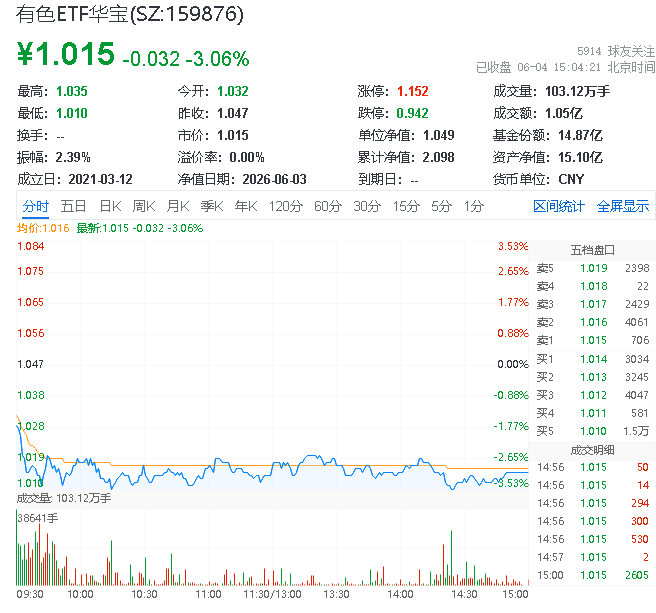Click the 跌停 value 0.942

413,113
